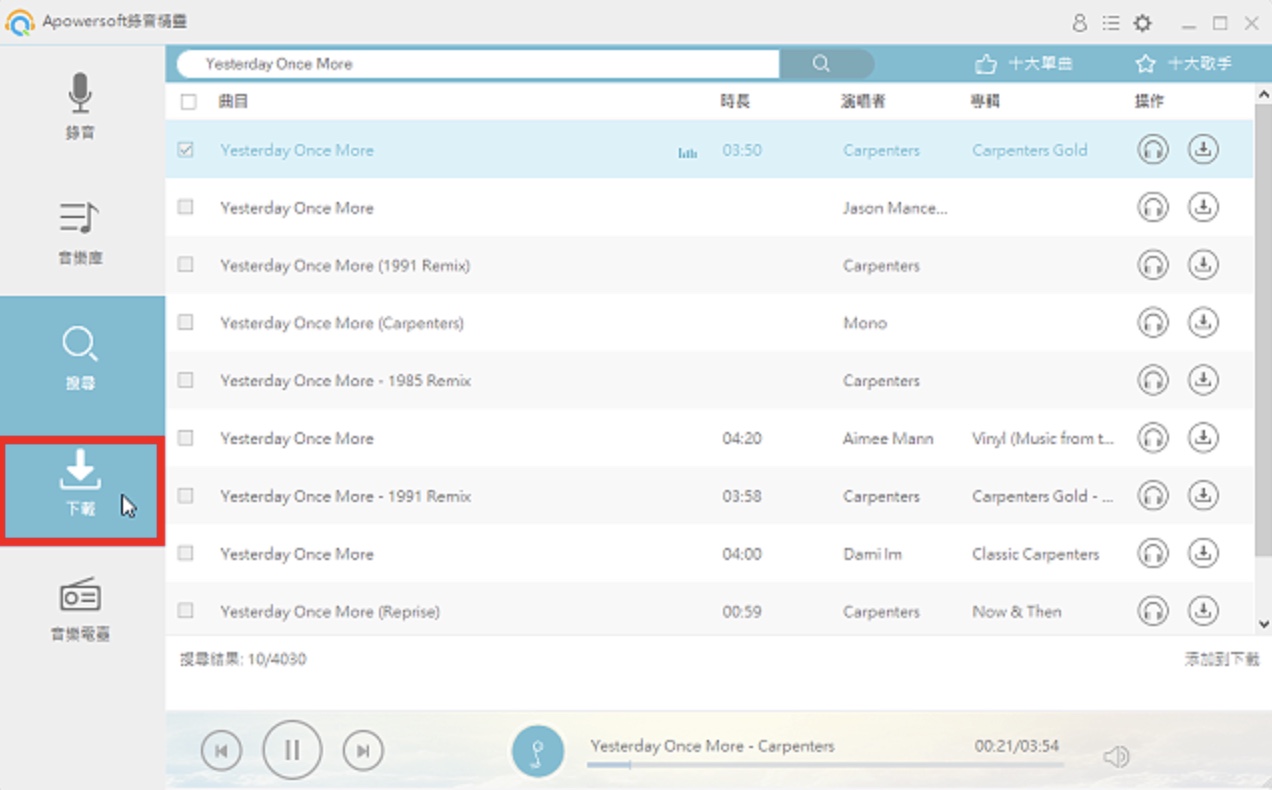This screenshot has width=1272, height=790.
Task: Download the Jason Mance... track
Action: pos(1203,208)
